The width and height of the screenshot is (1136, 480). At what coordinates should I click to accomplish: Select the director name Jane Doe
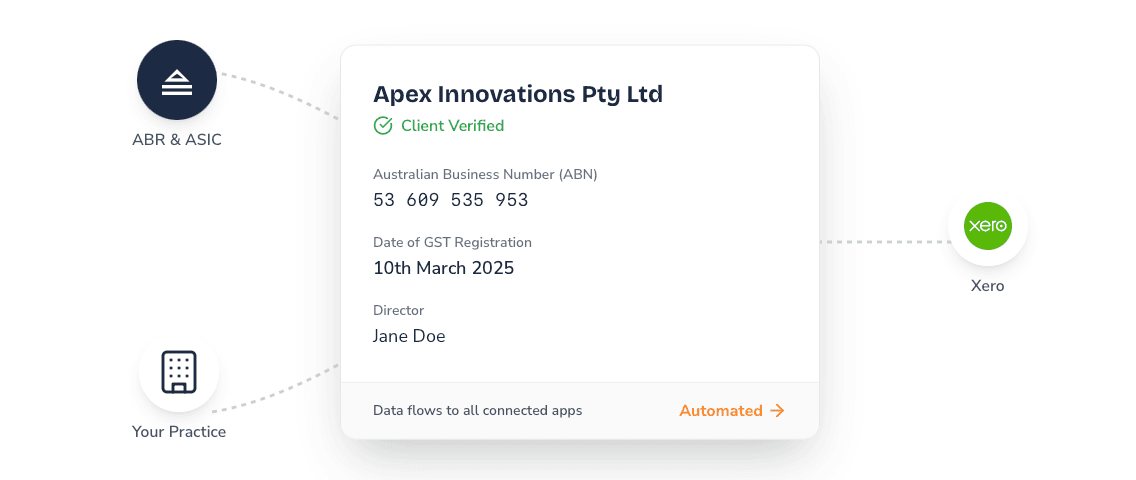pos(409,336)
